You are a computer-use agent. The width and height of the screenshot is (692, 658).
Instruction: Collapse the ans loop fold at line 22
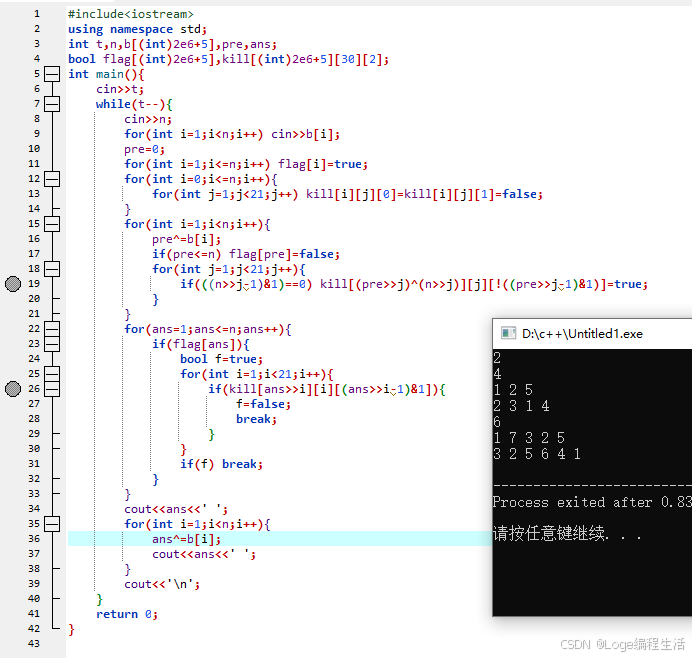(52, 329)
